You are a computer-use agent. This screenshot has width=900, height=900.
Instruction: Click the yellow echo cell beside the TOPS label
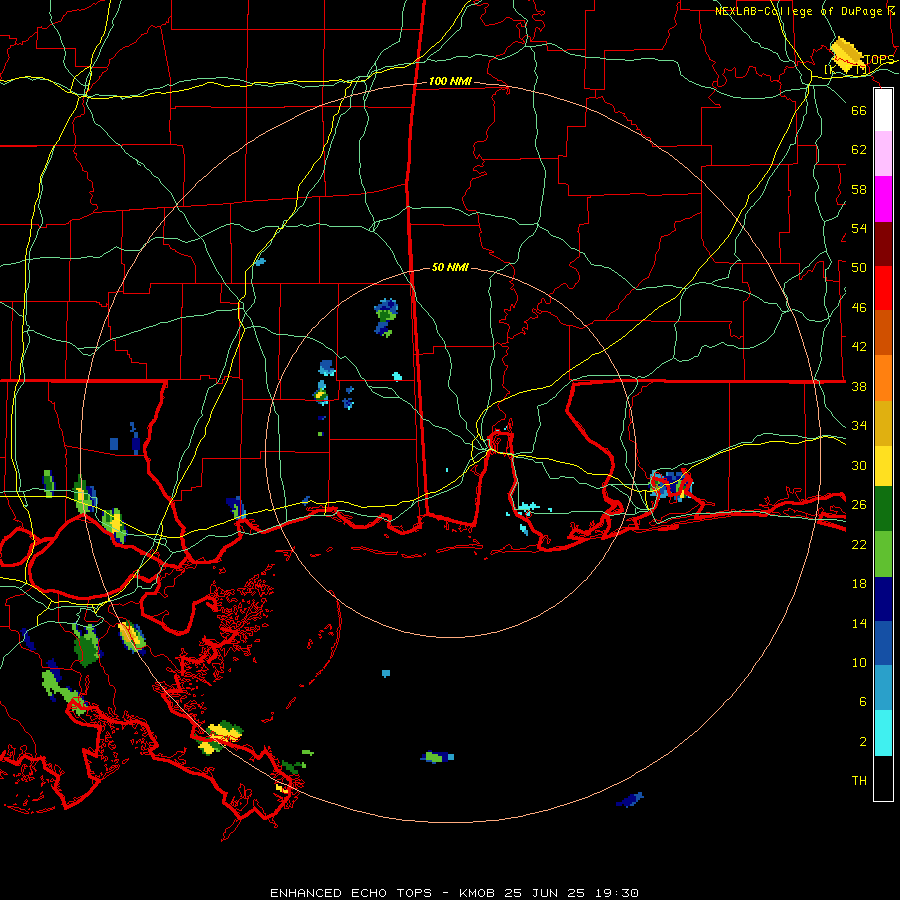[846, 55]
